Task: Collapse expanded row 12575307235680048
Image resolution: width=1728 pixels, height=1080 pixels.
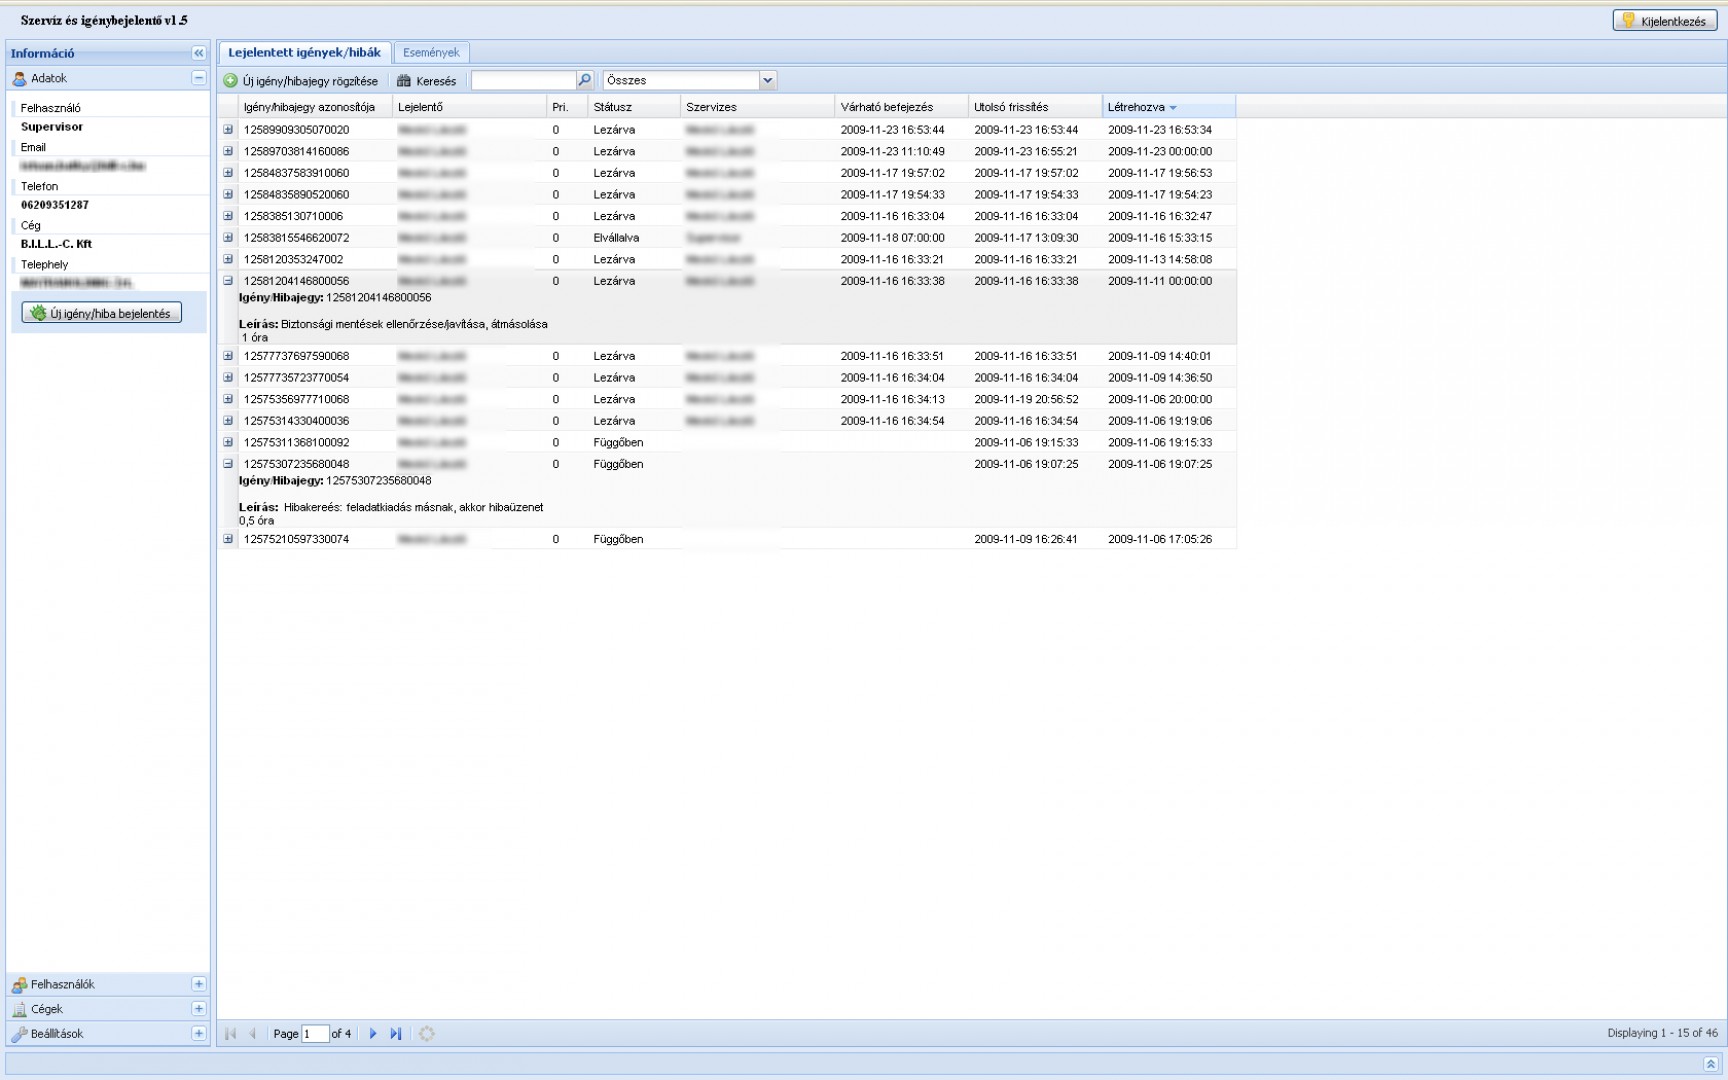Action: coord(228,464)
